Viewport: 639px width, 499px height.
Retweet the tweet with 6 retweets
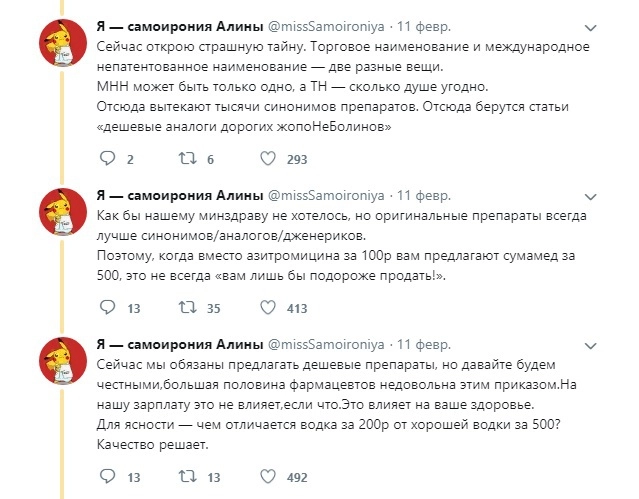pyautogui.click(x=185, y=159)
